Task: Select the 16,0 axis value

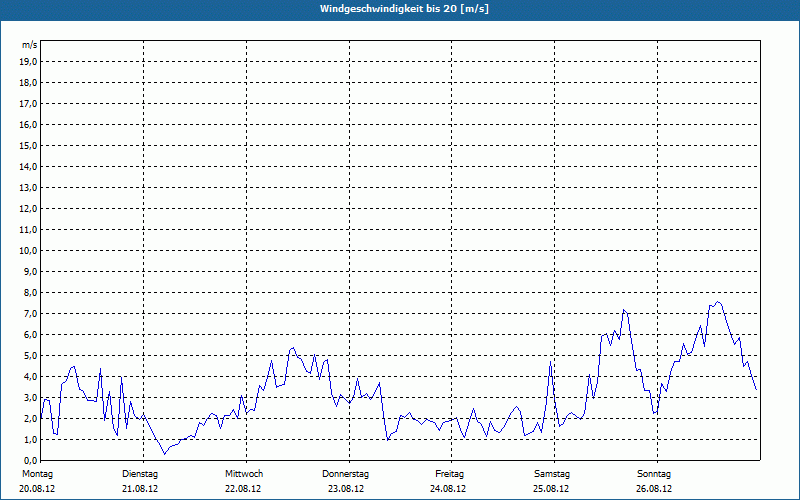Action: point(28,124)
